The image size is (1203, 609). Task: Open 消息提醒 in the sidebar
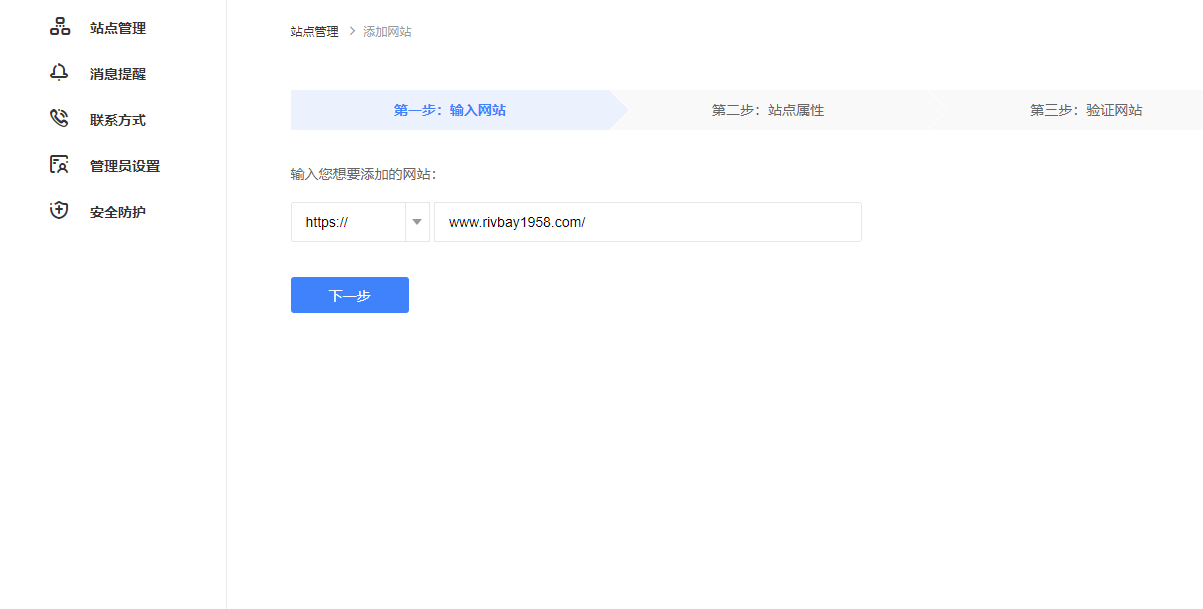pyautogui.click(x=118, y=74)
